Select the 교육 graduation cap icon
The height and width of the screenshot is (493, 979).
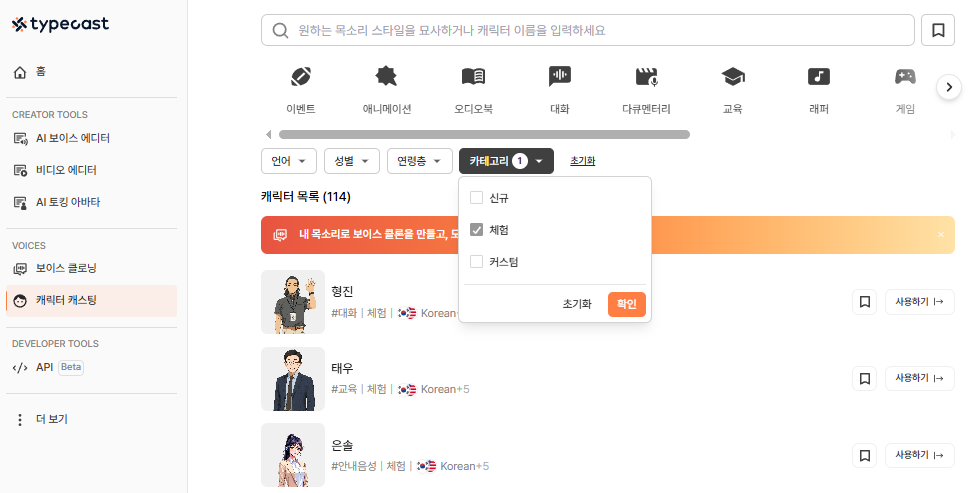733,77
